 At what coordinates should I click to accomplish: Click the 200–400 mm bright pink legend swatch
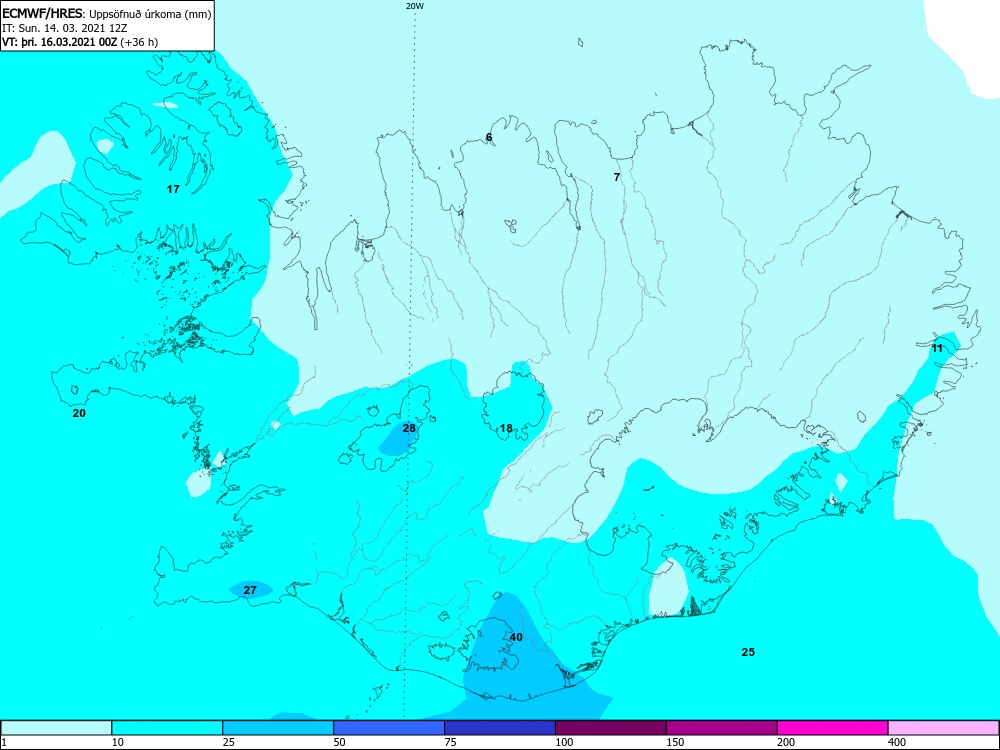pyautogui.click(x=833, y=728)
